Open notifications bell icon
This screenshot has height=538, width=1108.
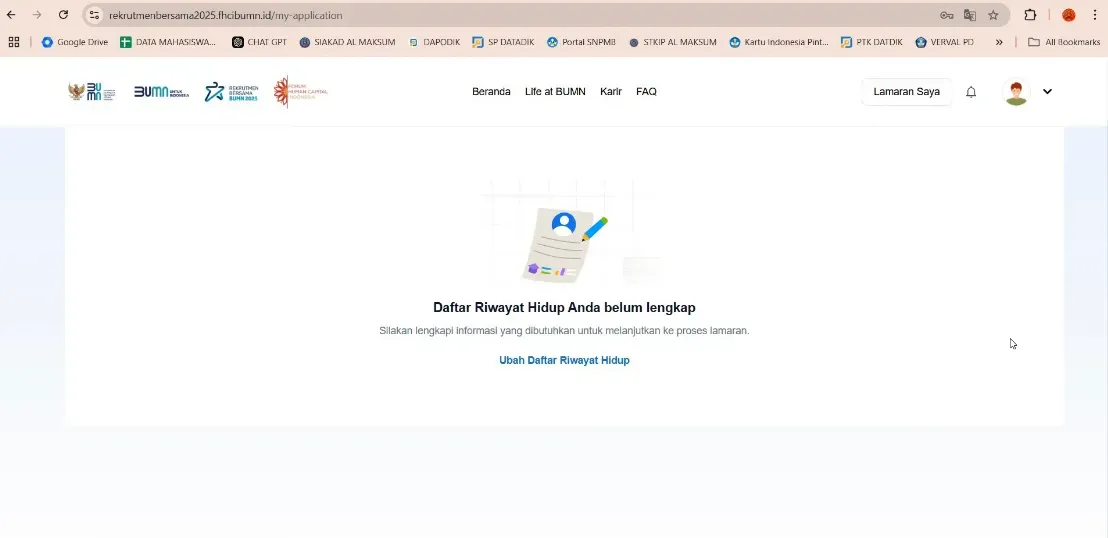[x=971, y=92]
